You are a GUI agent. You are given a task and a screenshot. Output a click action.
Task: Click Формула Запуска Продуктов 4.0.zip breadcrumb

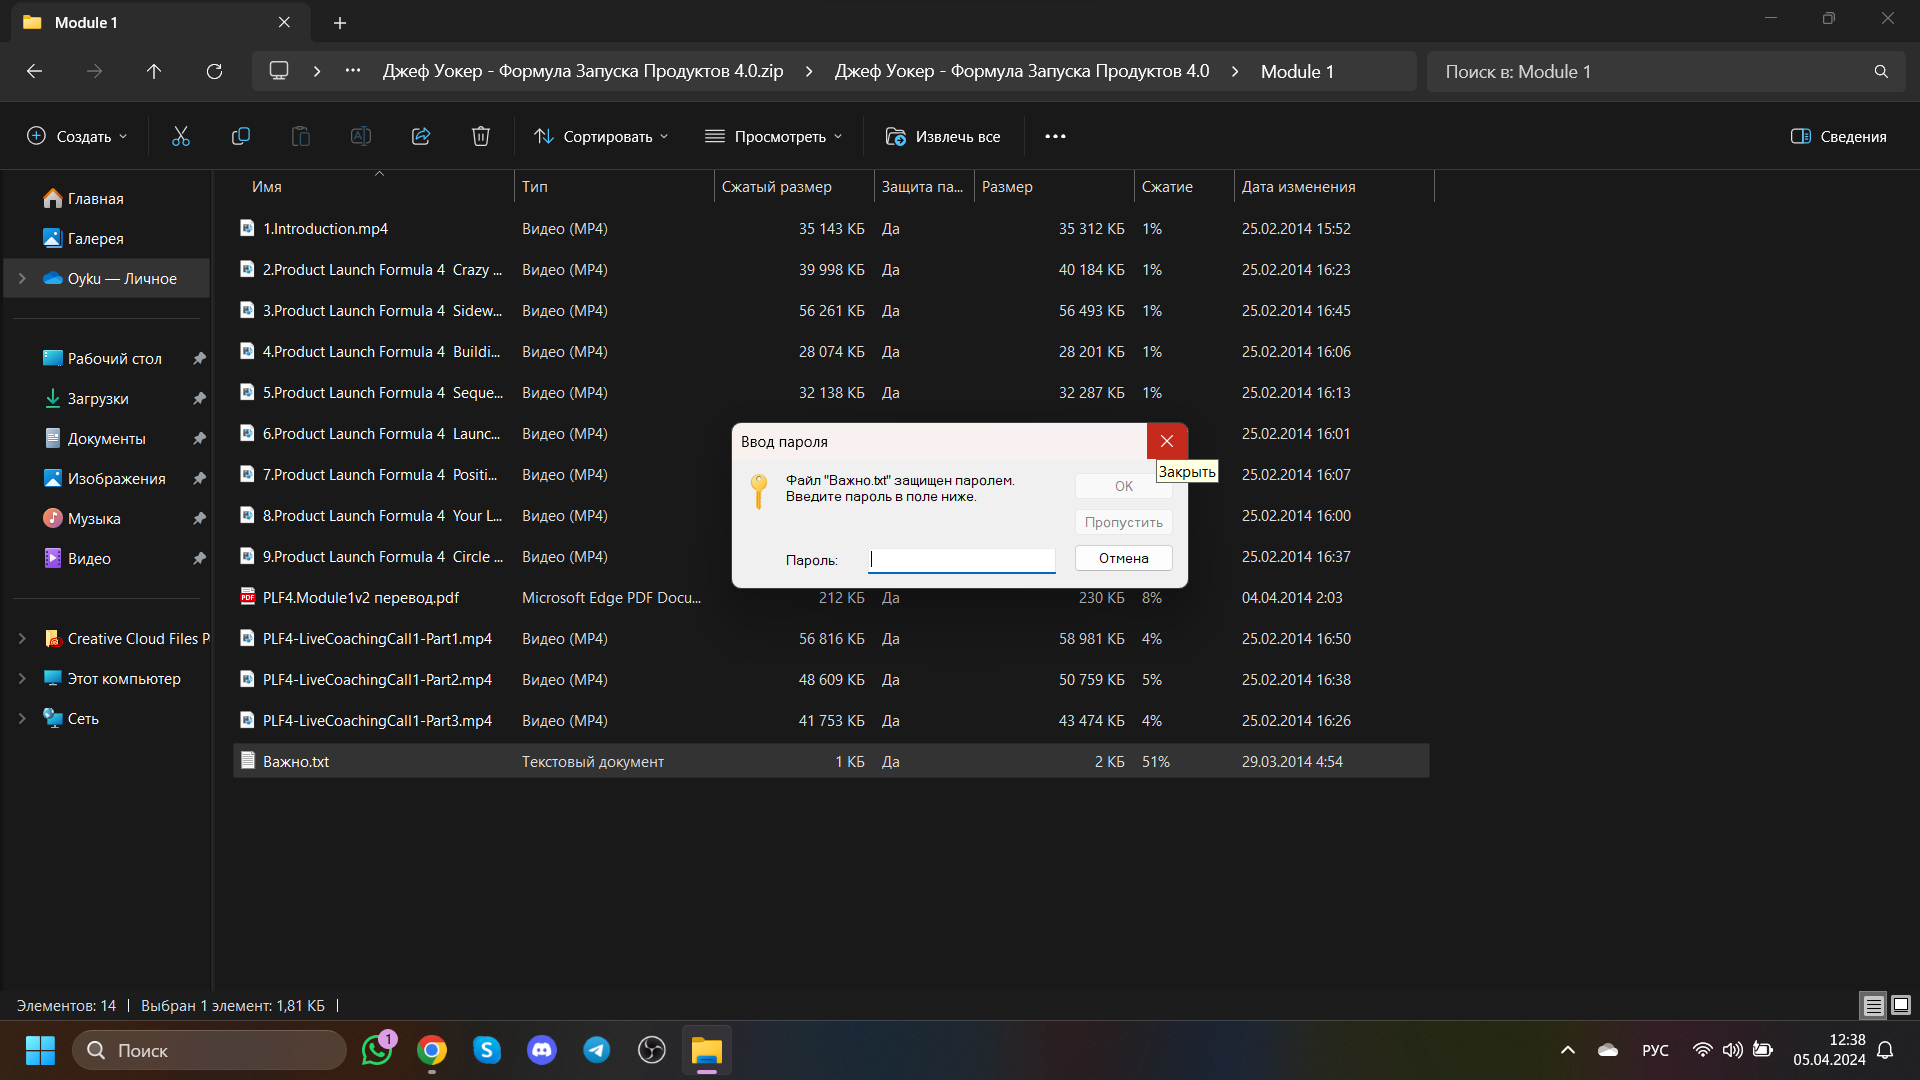pos(583,71)
